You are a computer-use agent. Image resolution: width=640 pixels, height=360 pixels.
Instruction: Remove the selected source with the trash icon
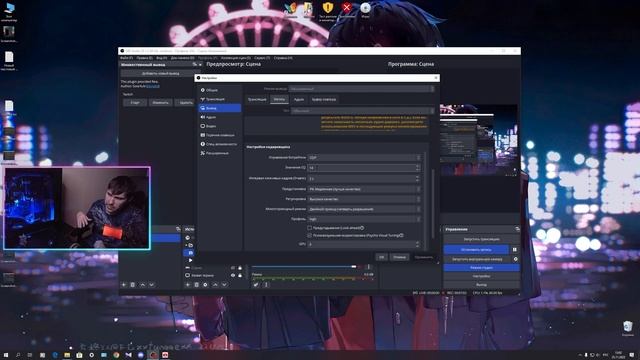point(196,285)
